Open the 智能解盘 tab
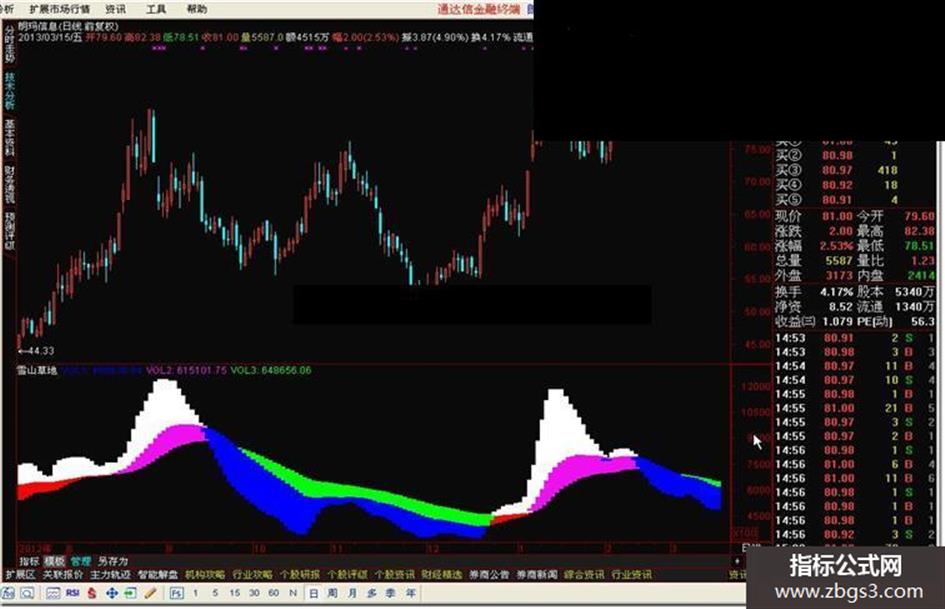 tap(158, 575)
